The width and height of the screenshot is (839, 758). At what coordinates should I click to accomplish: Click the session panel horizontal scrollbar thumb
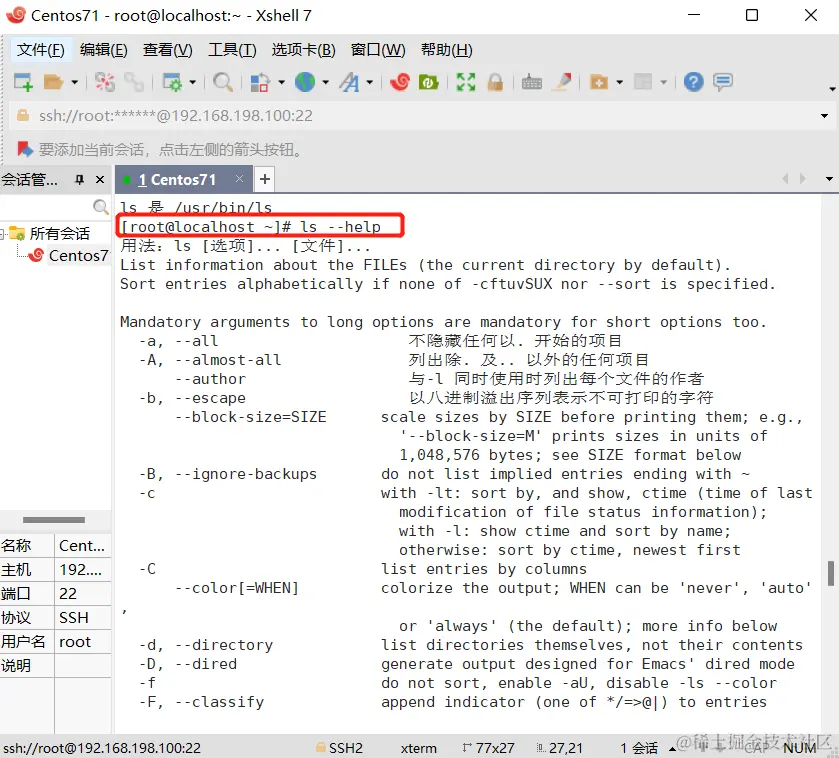click(x=54, y=520)
